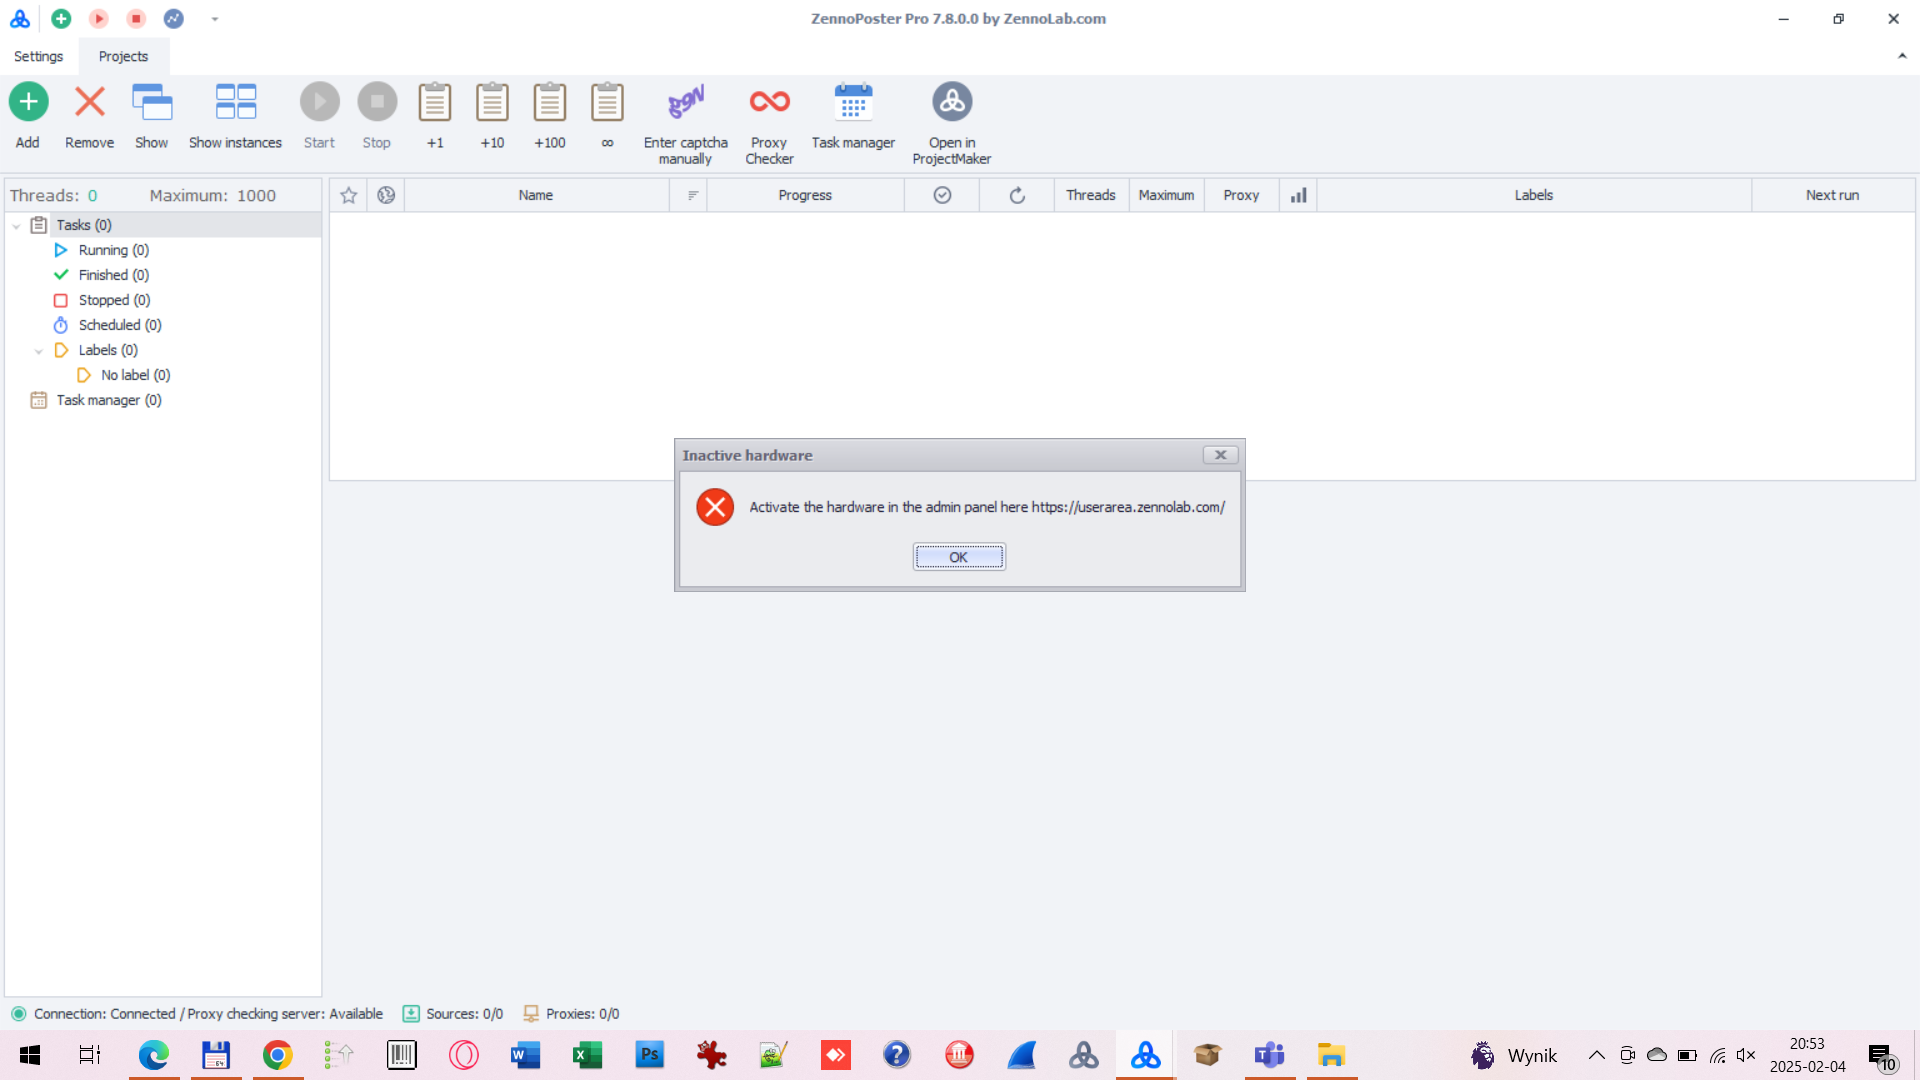Collapse the Tasks (0) tree node
1920x1080 pixels.
[x=16, y=226]
